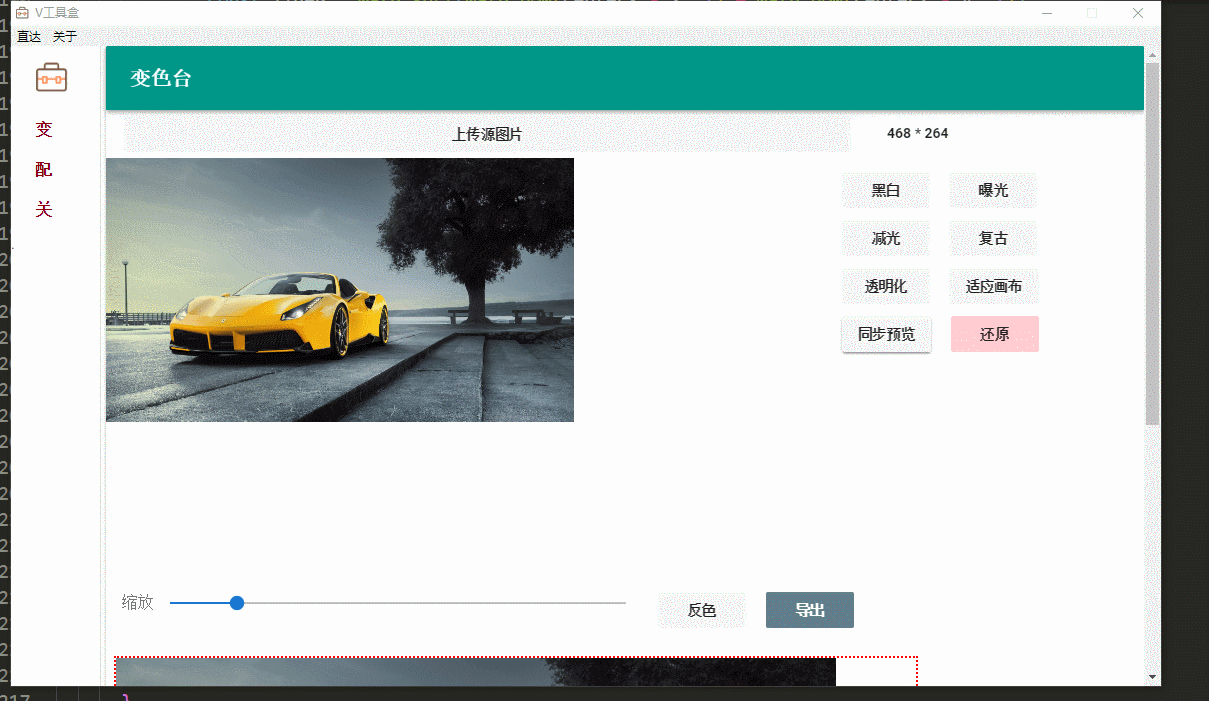Click the 减光 button

[886, 238]
